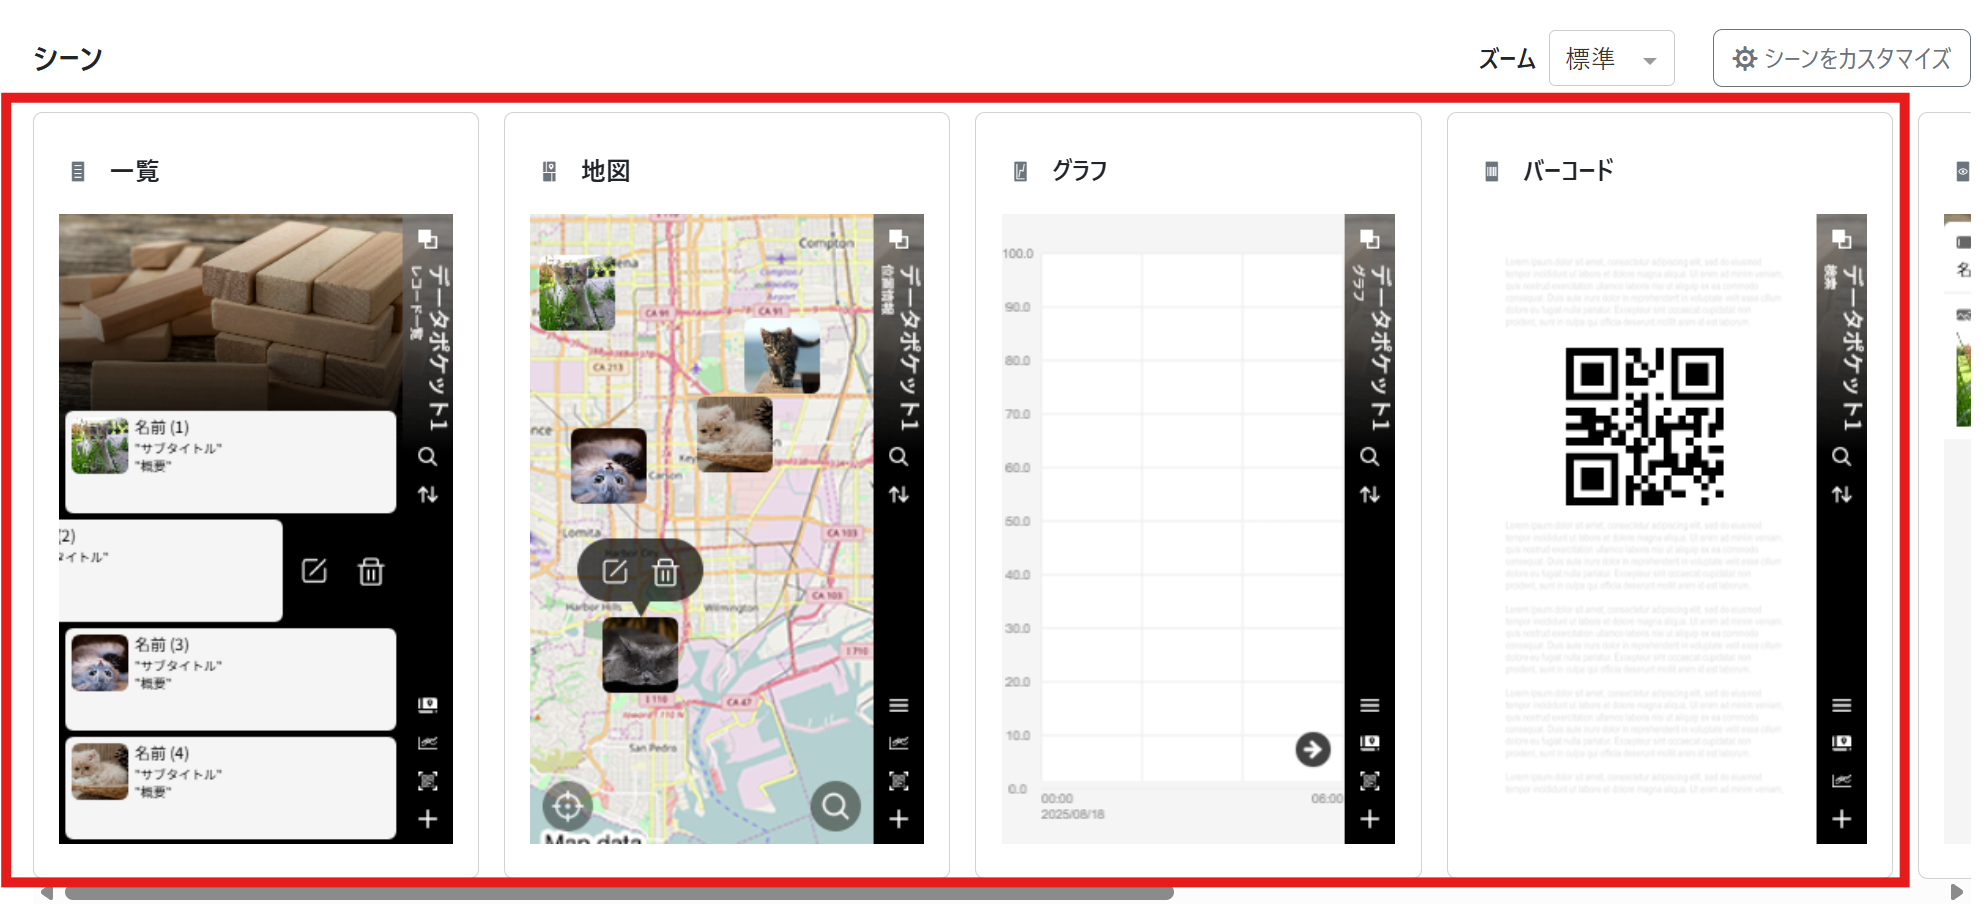Click the plus icon in バーコード scene sidebar
Image resolution: width=1987 pixels, height=907 pixels.
1841,819
